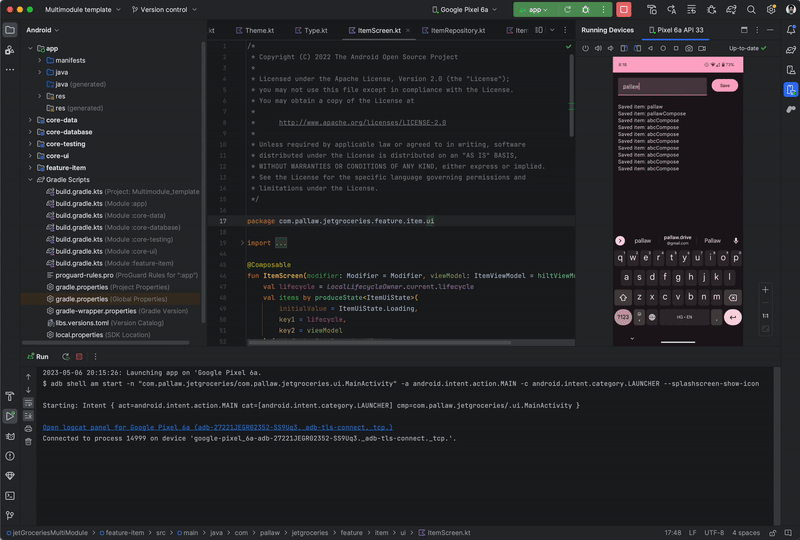Toggle editor split view icon
Image resolution: width=800 pixels, height=540 pixels.
[x=539, y=30]
